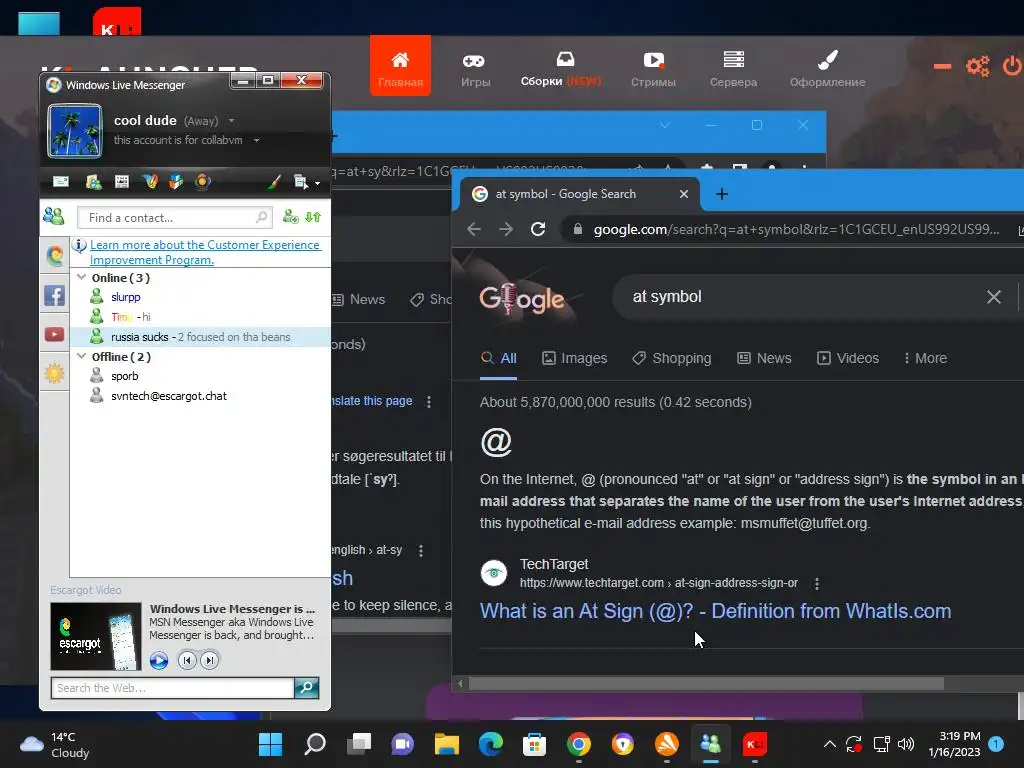Screen dimensions: 1024x768
Task: Click the Escargot video thumbnail
Action: 96,636
